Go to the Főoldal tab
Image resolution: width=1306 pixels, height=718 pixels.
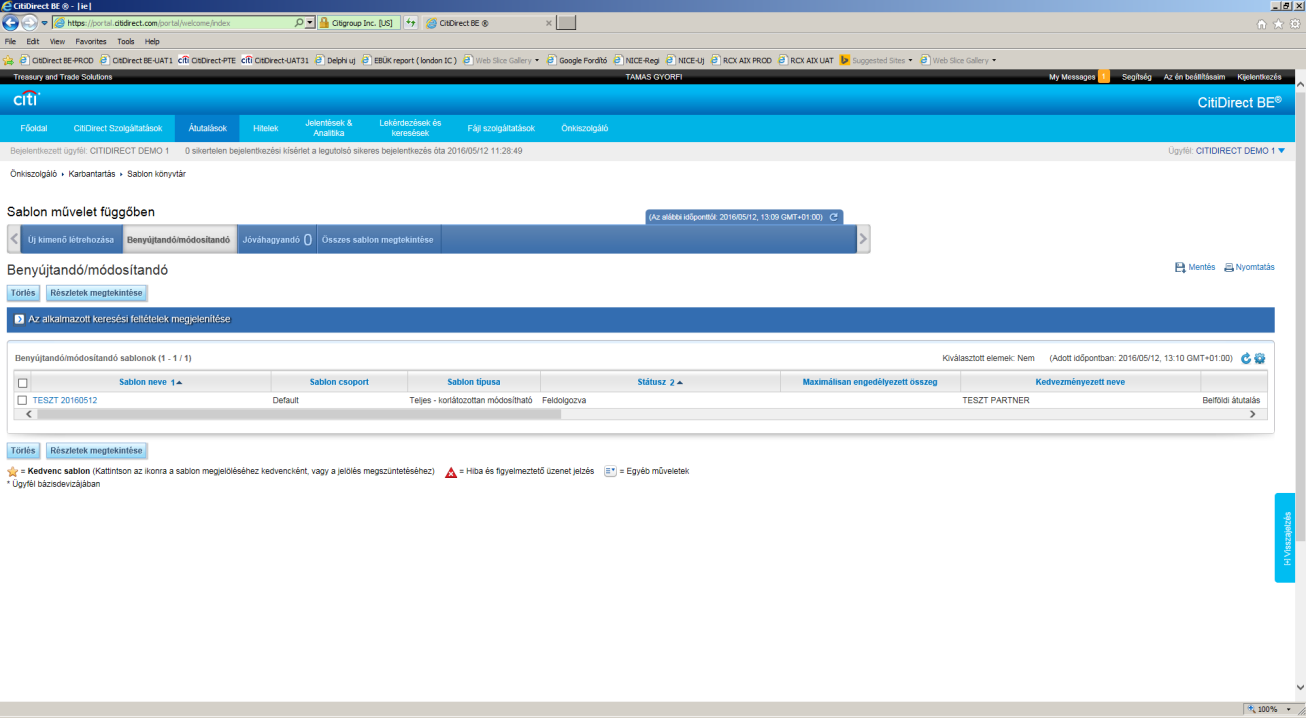[x=34, y=128]
